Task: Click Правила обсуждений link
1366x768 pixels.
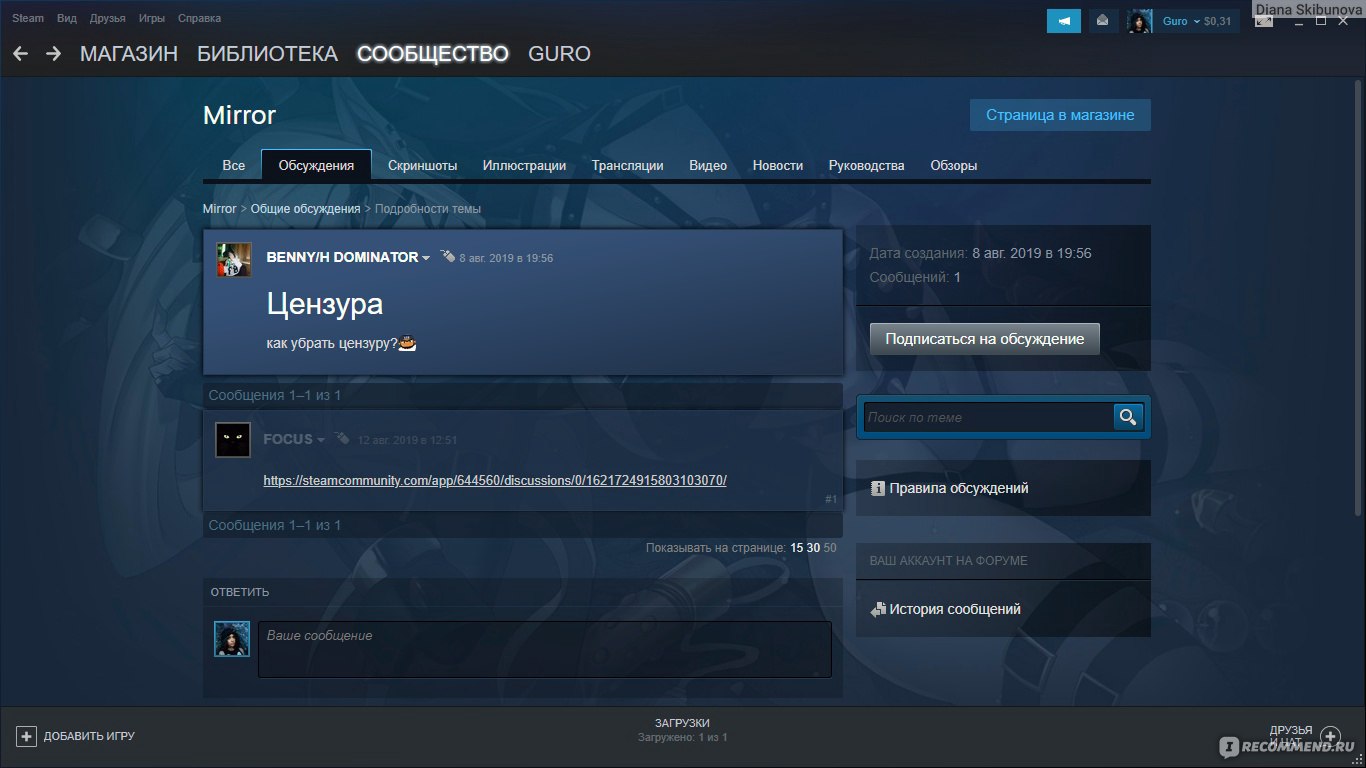Action: tap(959, 489)
